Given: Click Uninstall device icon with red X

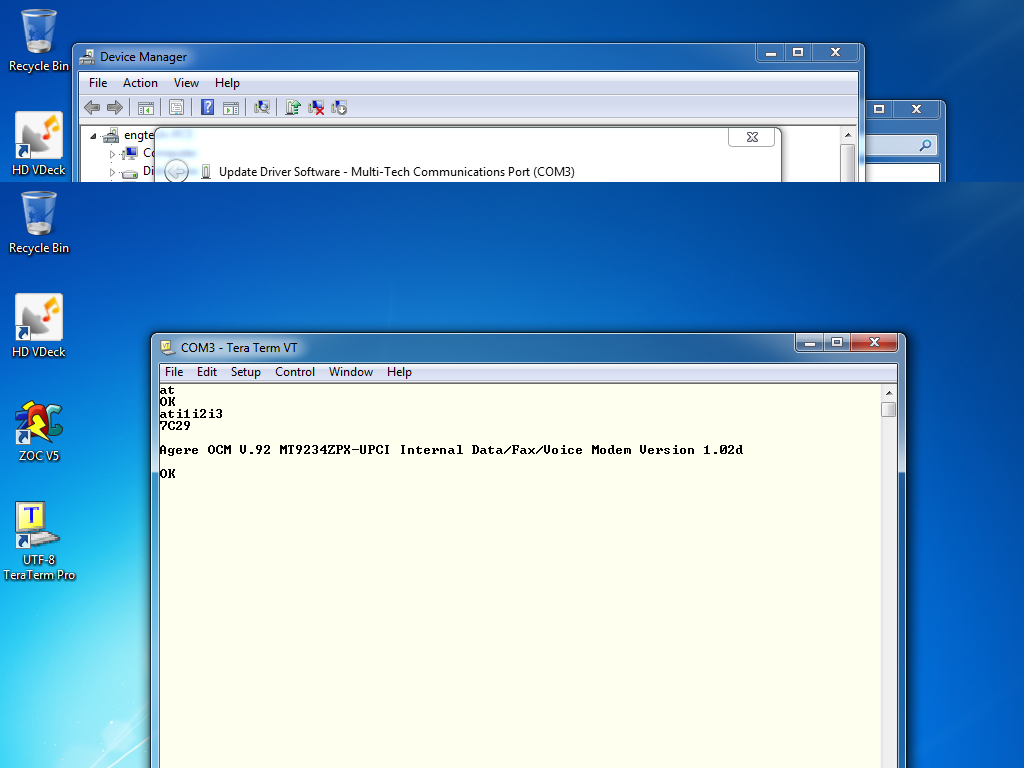Looking at the screenshot, I should [316, 107].
